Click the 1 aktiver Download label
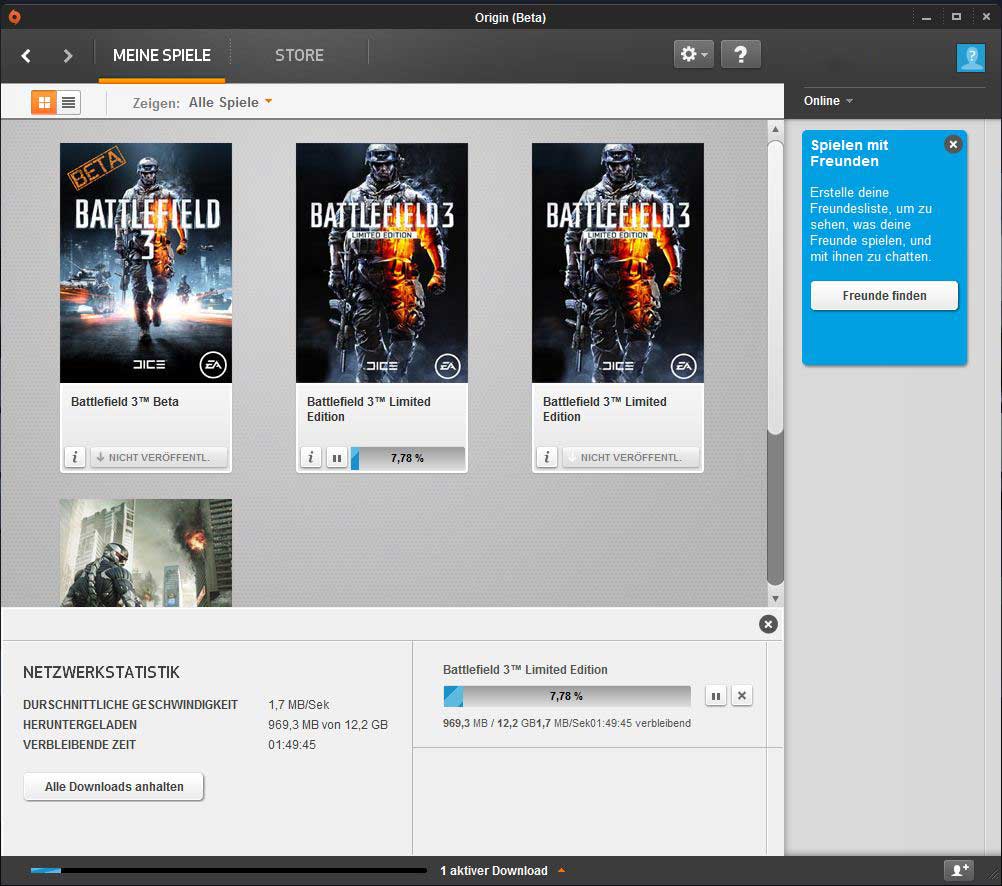This screenshot has width=1002, height=886. tap(493, 871)
